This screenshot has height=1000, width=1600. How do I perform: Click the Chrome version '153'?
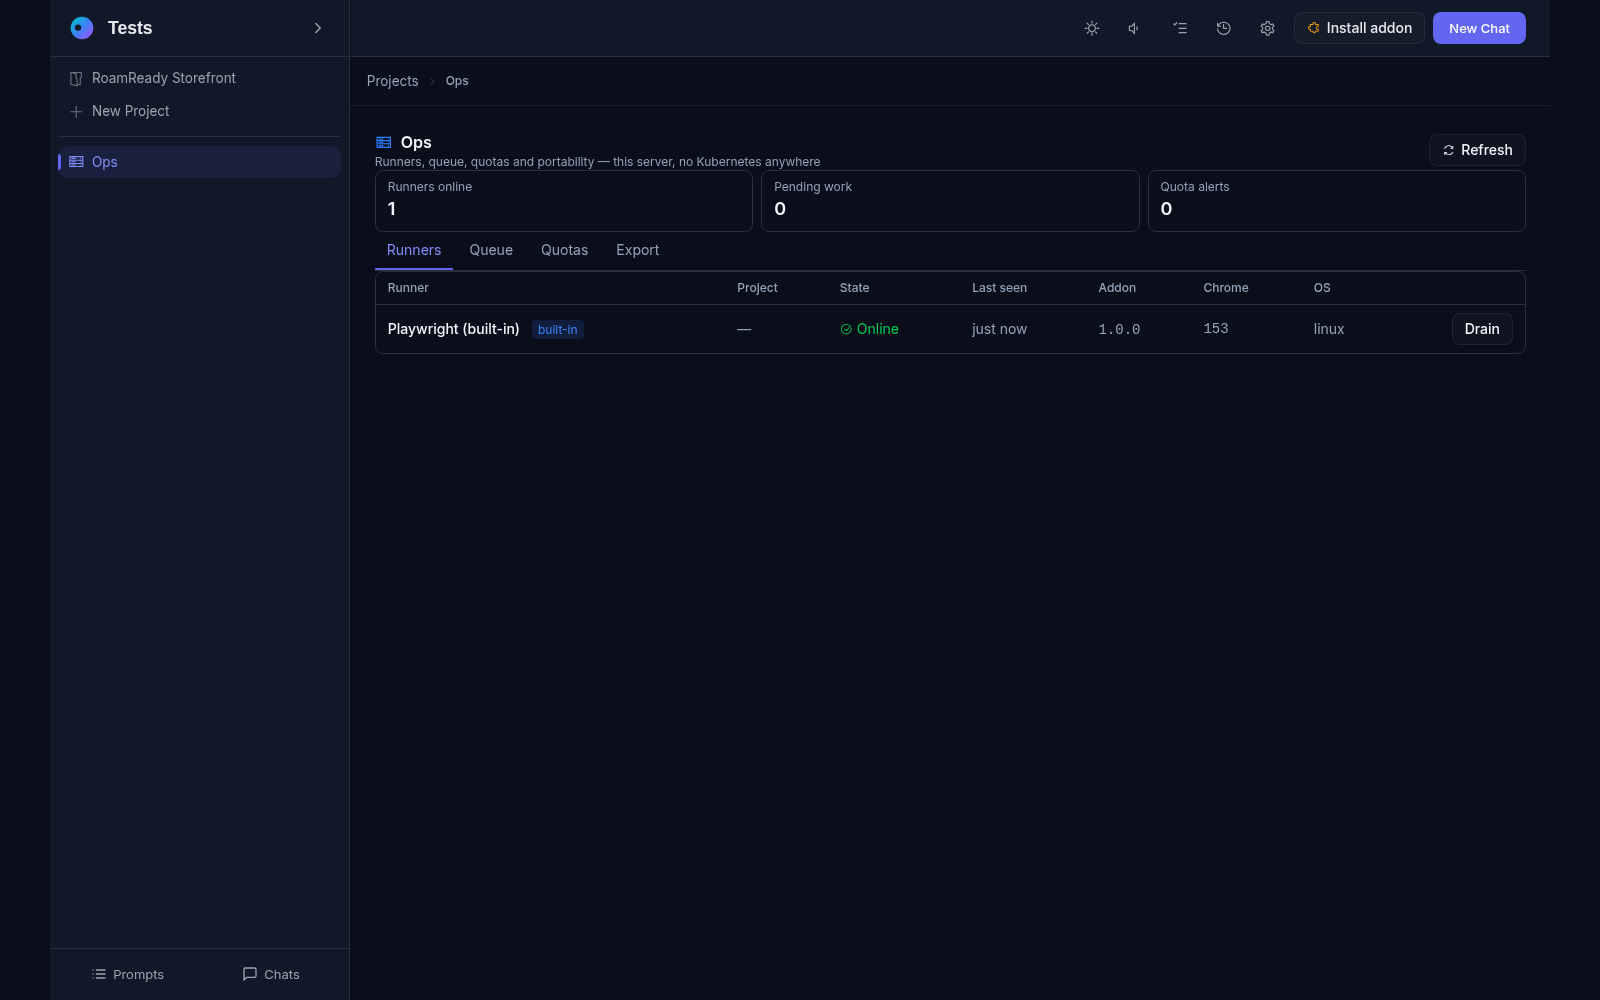click(1216, 329)
